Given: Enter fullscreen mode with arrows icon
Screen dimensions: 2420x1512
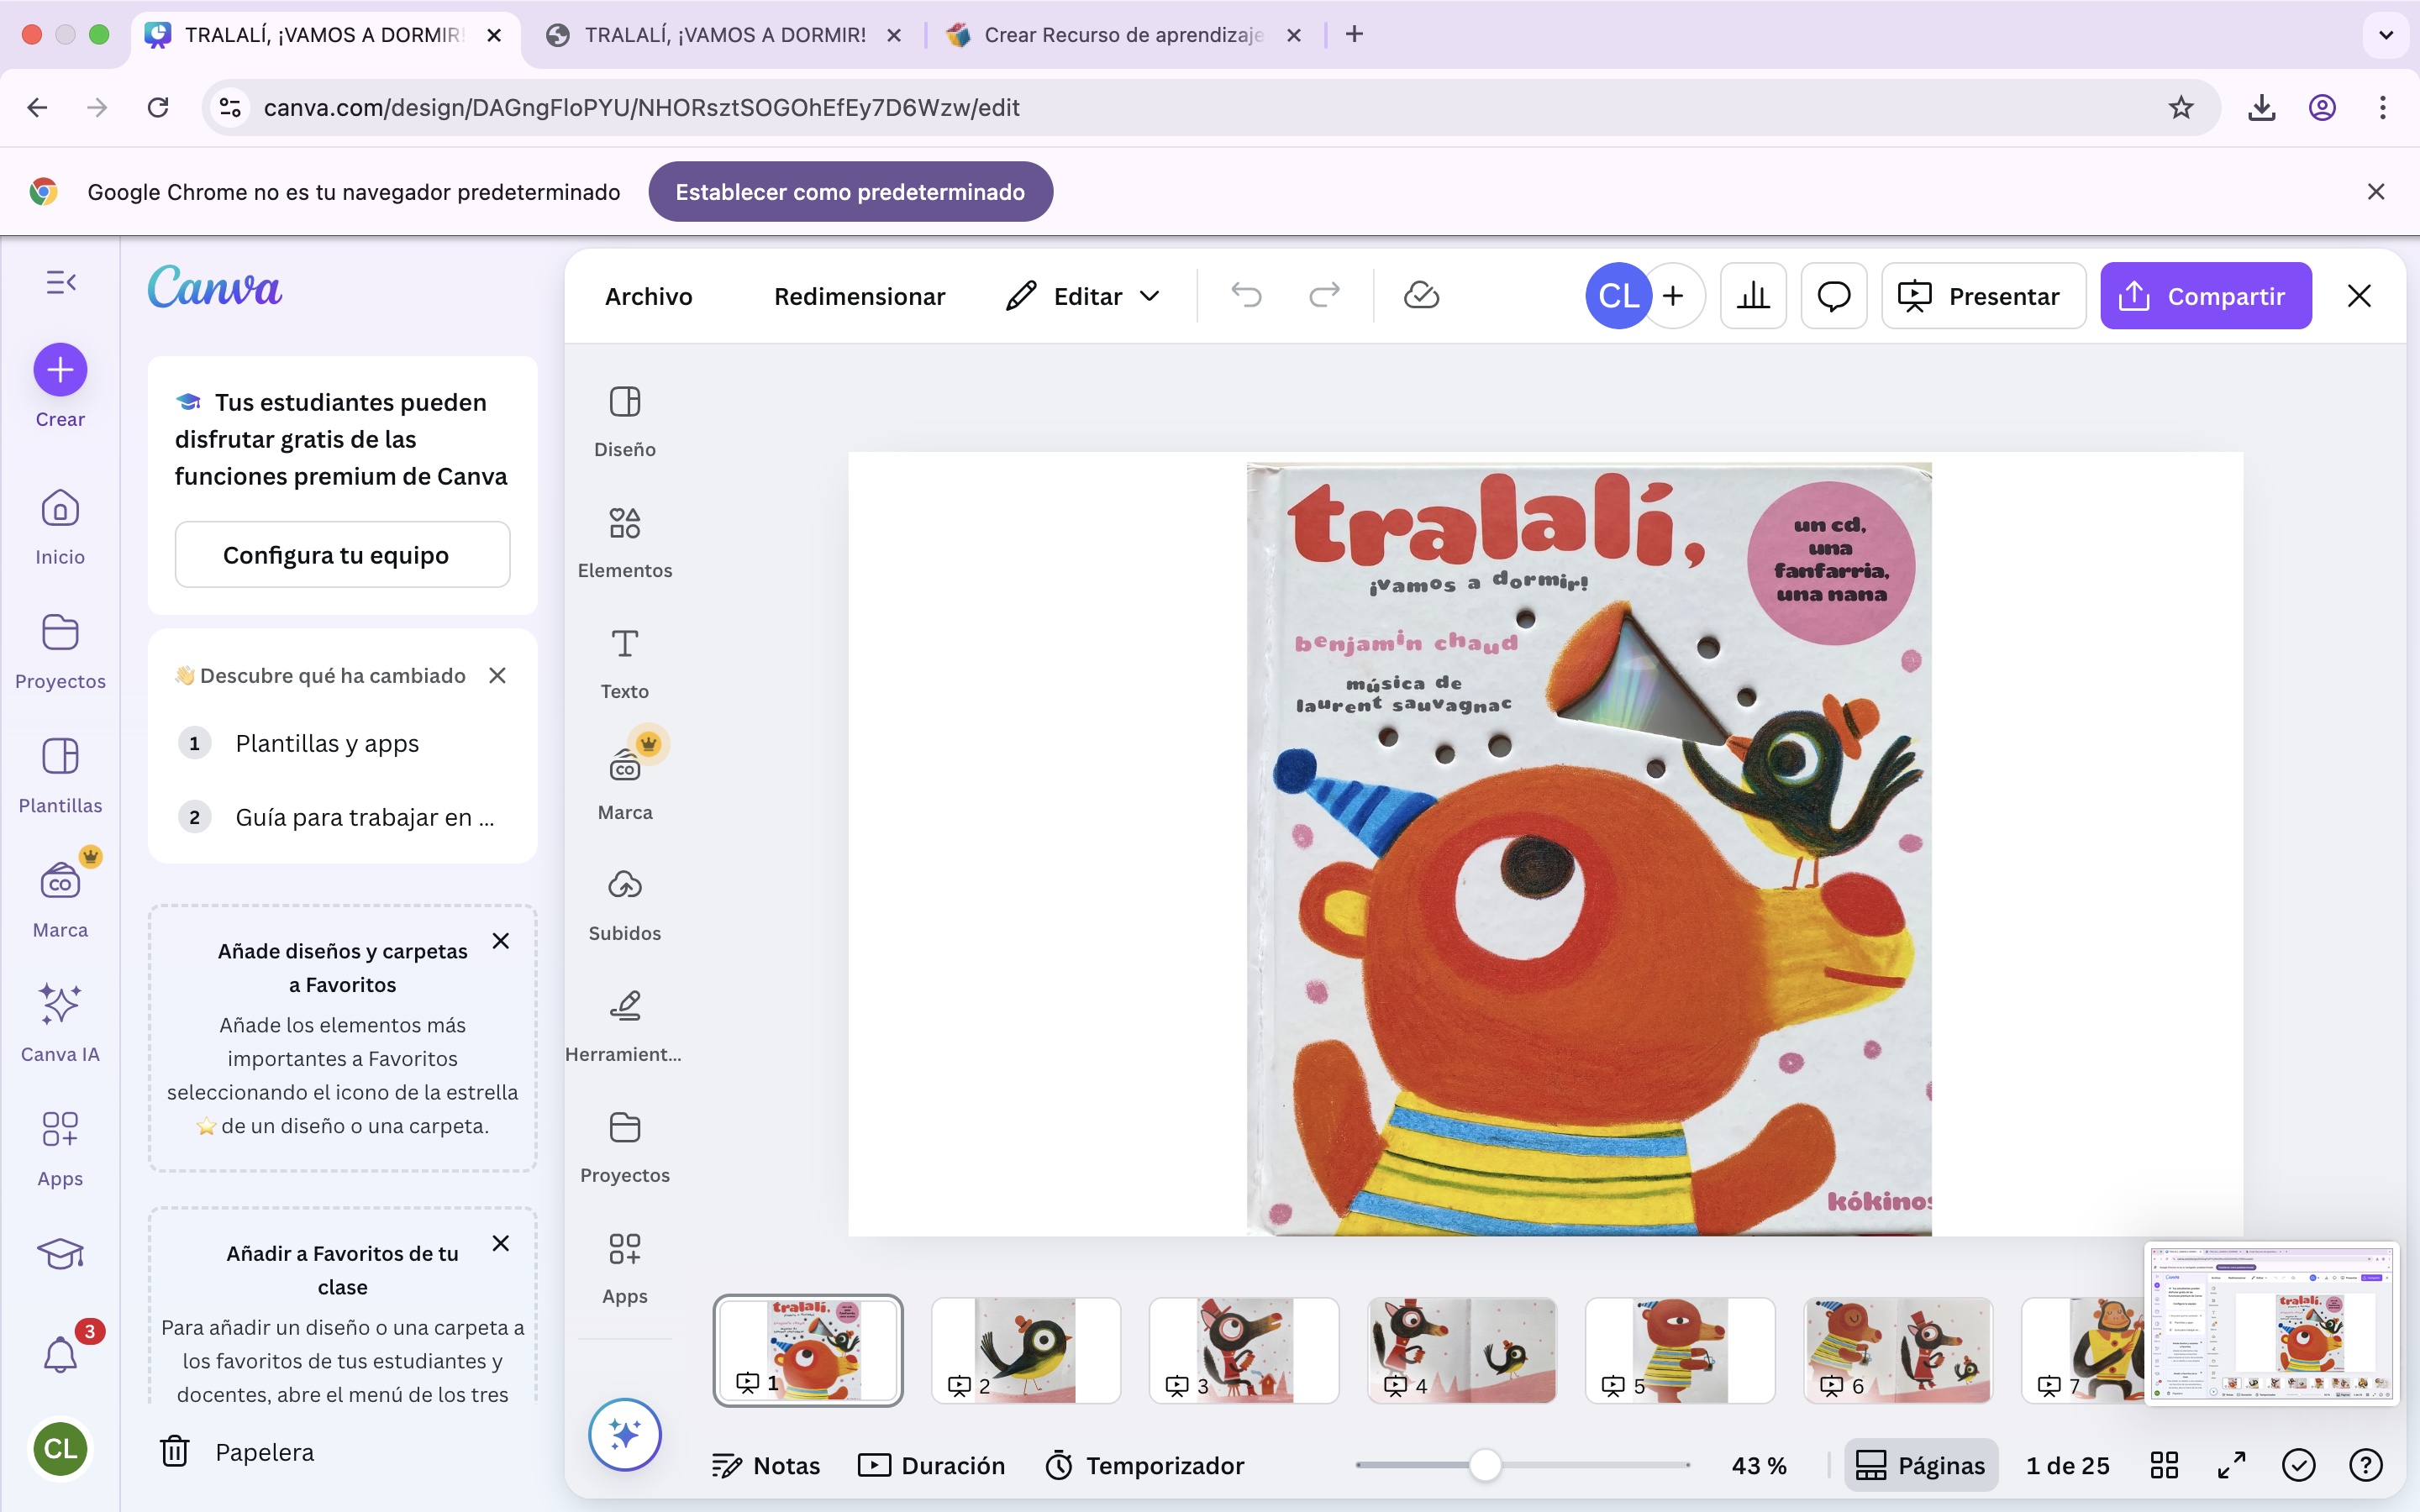Looking at the screenshot, I should [2231, 1465].
